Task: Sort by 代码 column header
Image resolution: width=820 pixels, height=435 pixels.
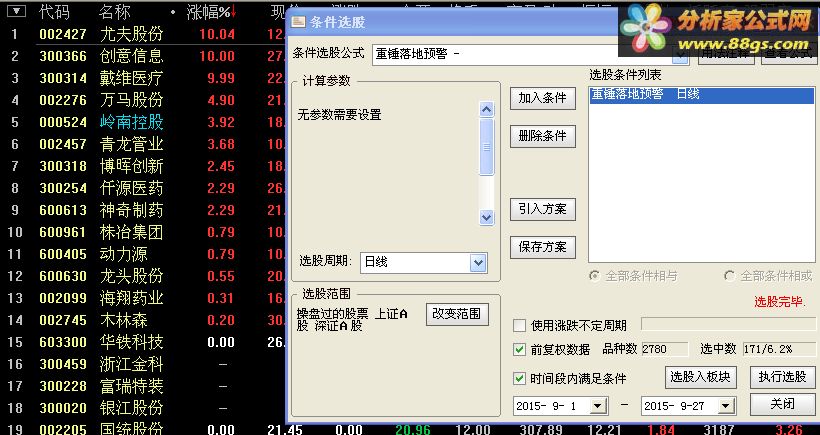Action: coord(54,12)
